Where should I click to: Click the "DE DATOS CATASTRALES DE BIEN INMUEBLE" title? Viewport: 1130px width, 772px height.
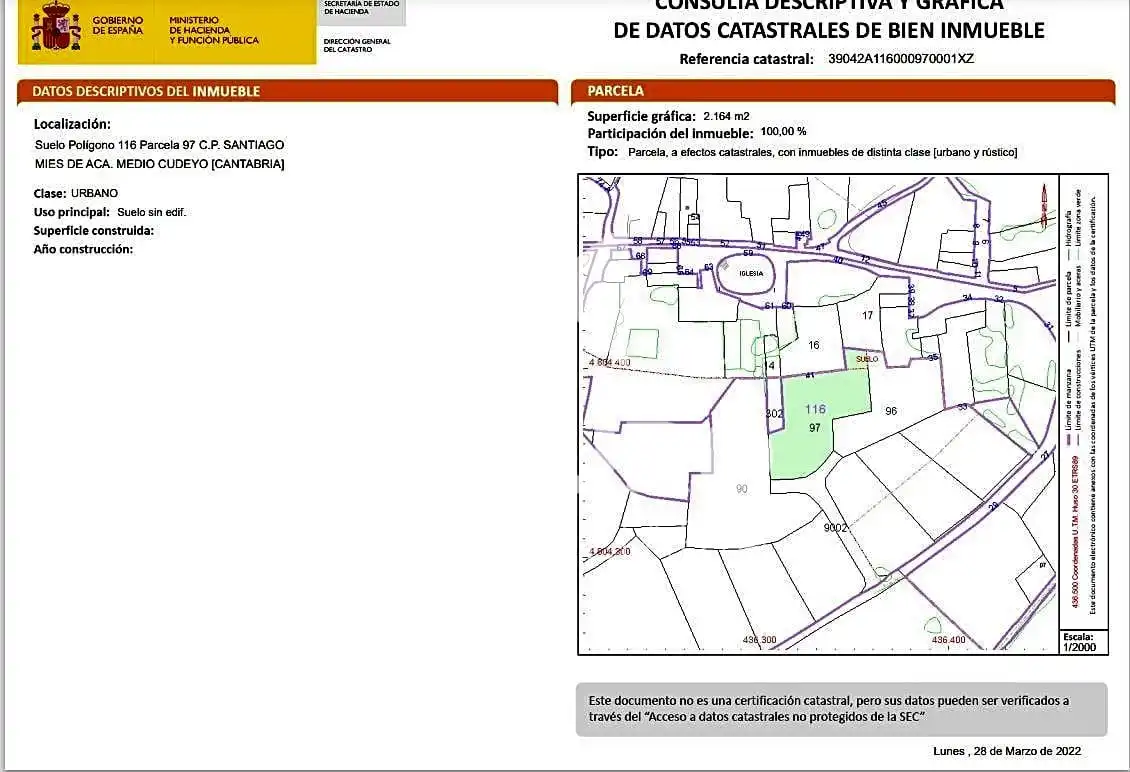[x=829, y=30]
